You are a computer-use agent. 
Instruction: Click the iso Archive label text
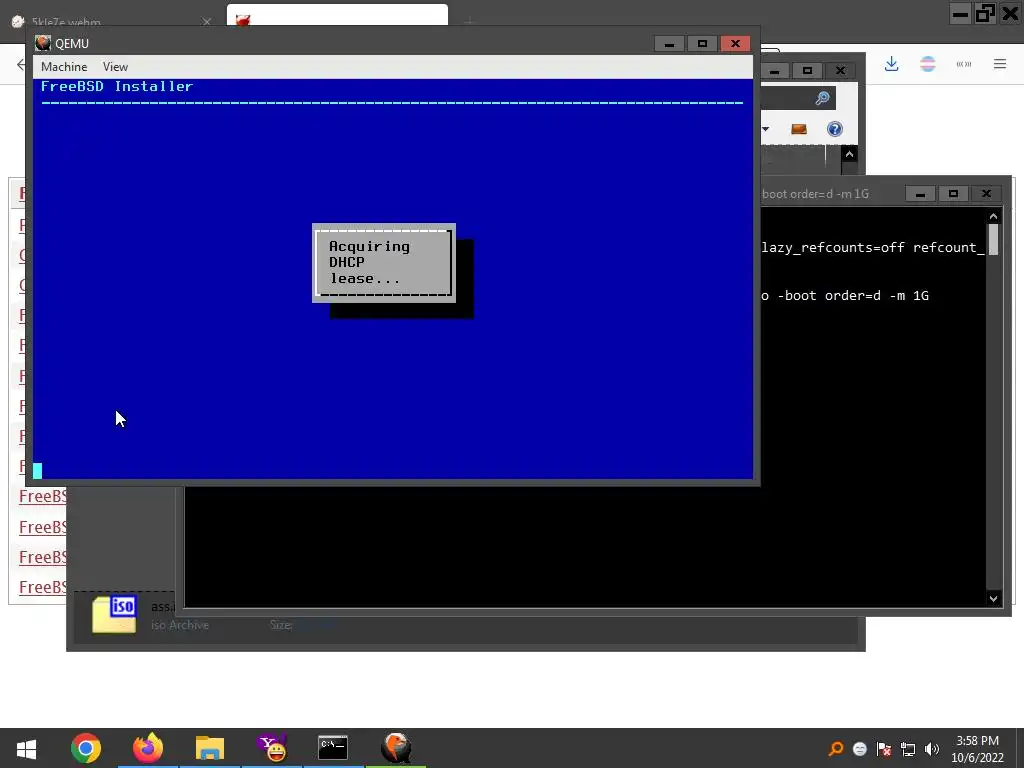180,625
